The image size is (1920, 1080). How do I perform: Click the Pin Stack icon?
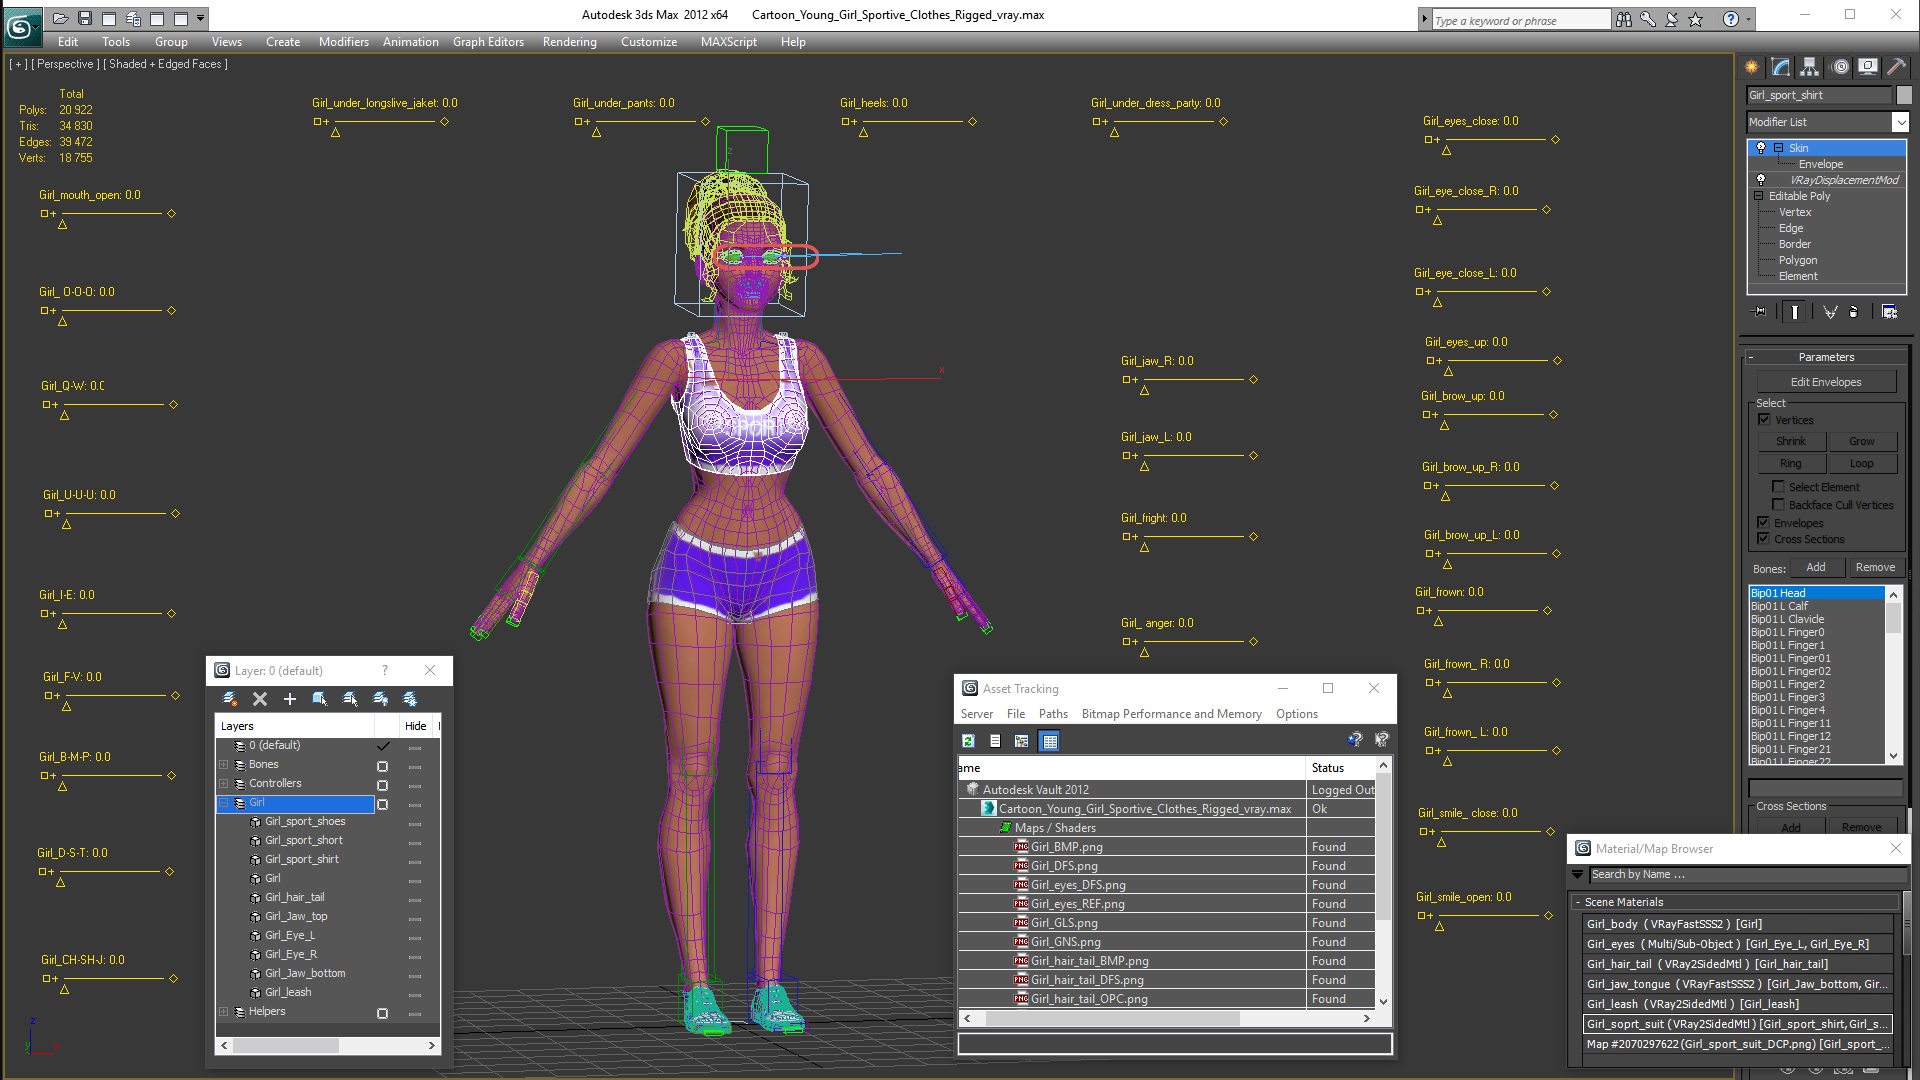pos(1760,312)
